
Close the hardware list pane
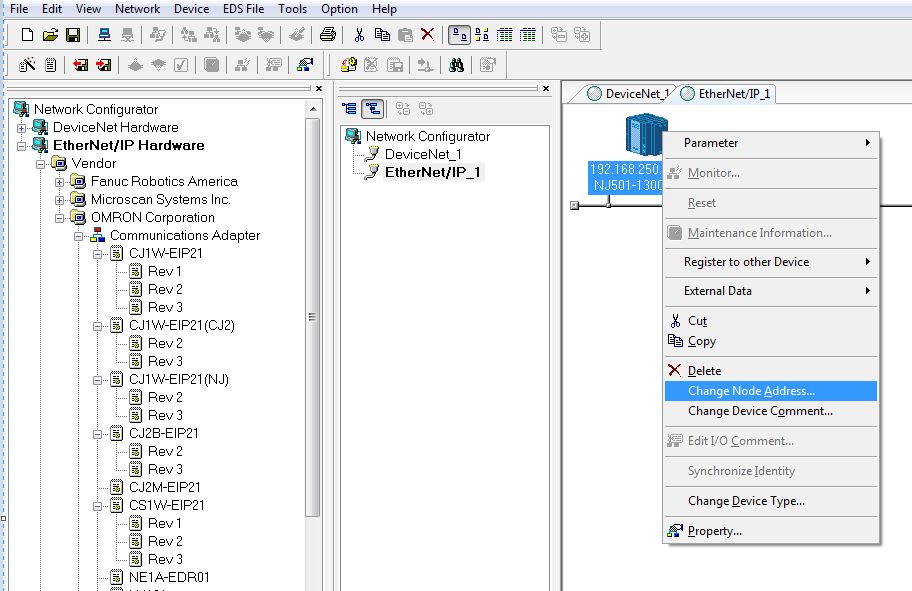pos(319,88)
